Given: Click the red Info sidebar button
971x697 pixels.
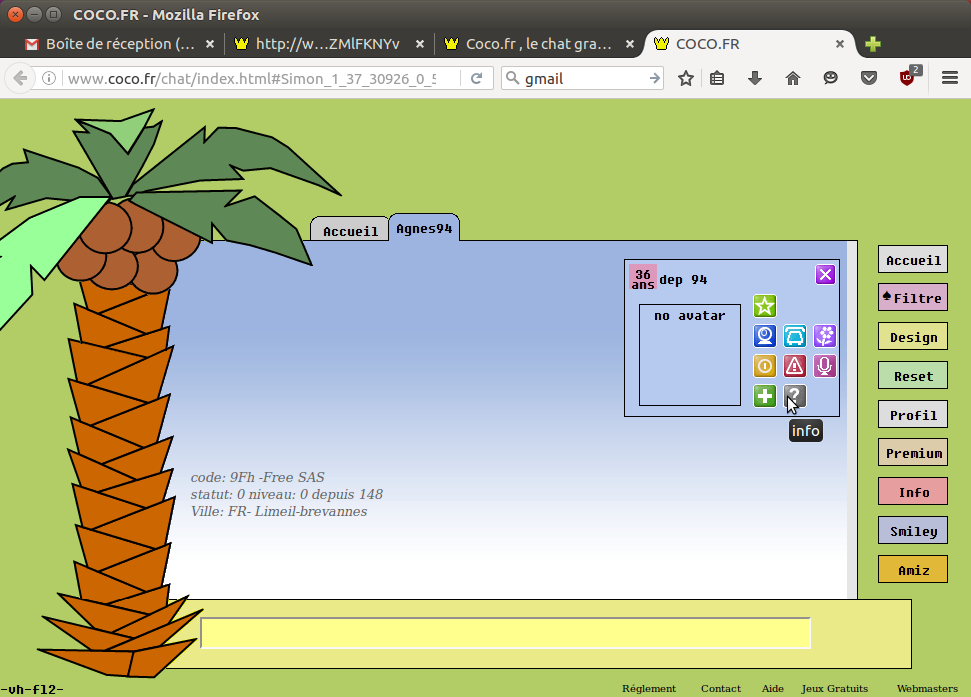Looking at the screenshot, I should (x=913, y=491).
